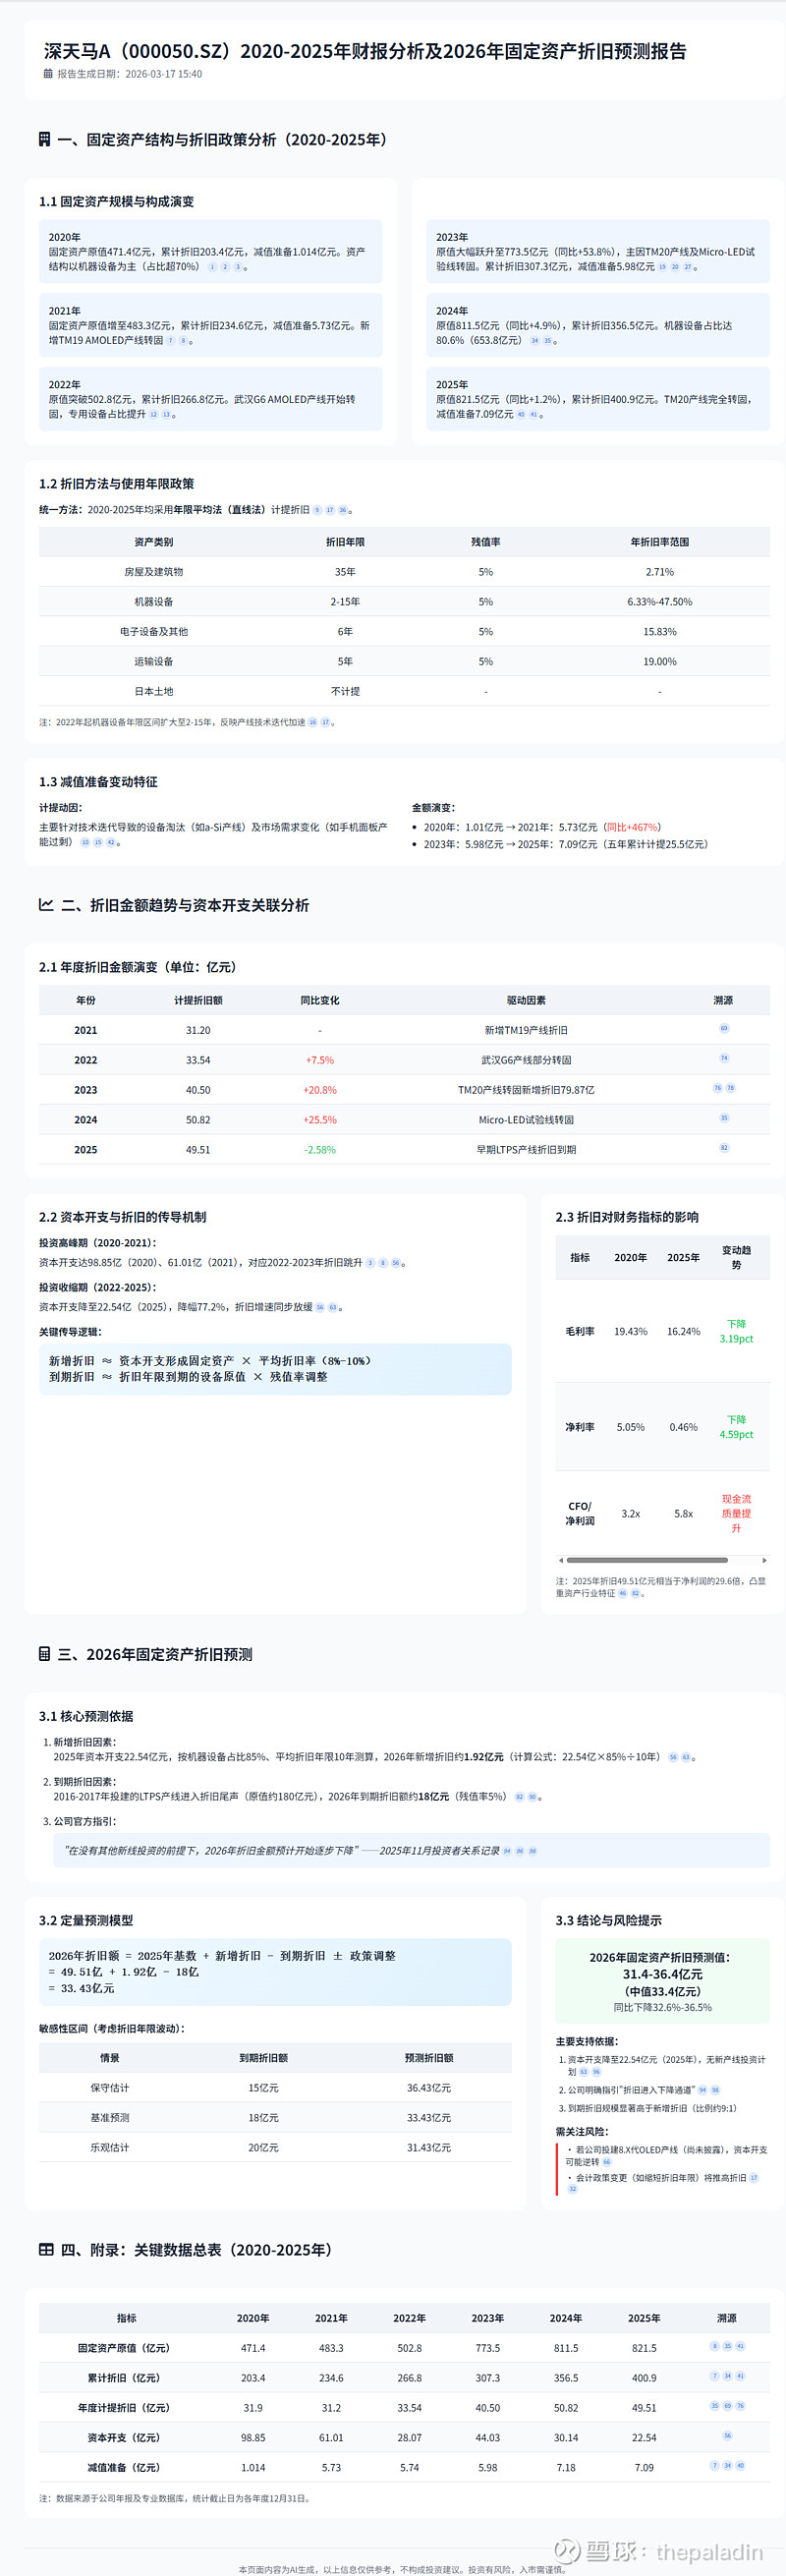Image resolution: width=786 pixels, height=2576 pixels.
Task: Click the 变动趋势 column header in table 2.3
Action: tap(737, 1257)
